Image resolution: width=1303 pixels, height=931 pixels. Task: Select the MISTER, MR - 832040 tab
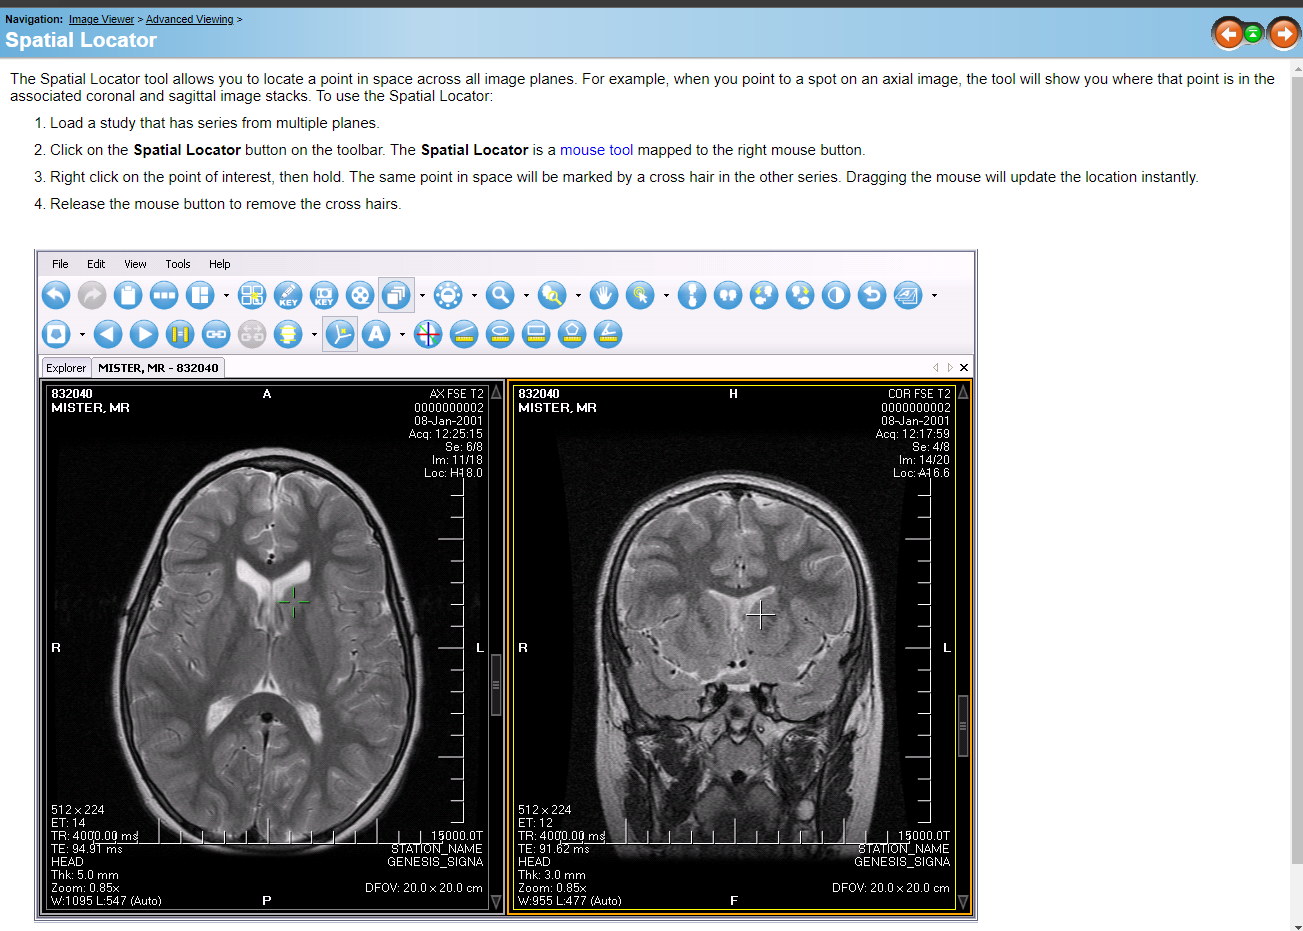[158, 368]
